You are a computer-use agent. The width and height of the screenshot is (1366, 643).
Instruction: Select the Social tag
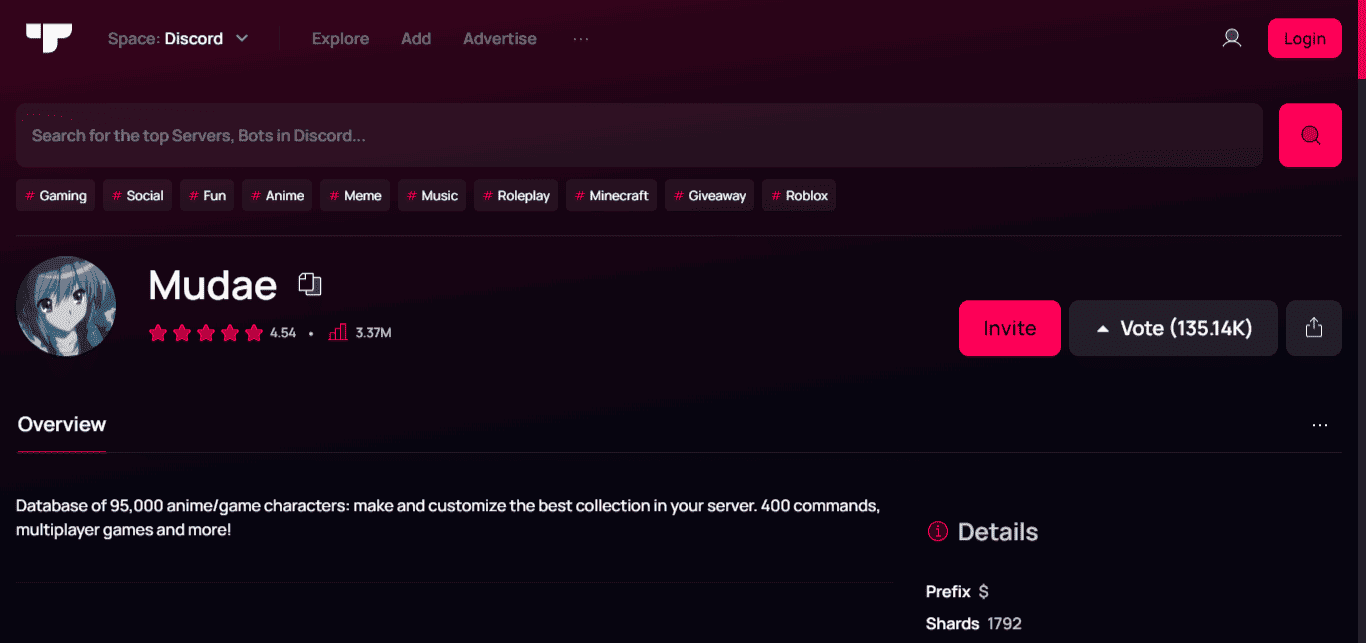(x=138, y=196)
